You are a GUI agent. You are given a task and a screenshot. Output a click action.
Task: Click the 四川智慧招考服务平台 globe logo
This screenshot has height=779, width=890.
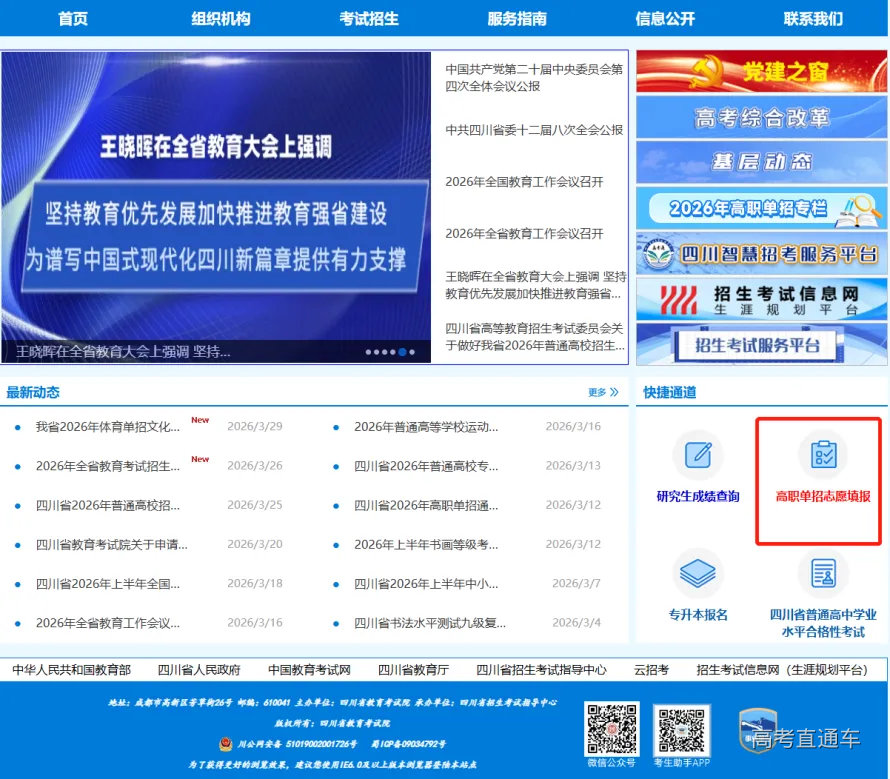tap(660, 254)
